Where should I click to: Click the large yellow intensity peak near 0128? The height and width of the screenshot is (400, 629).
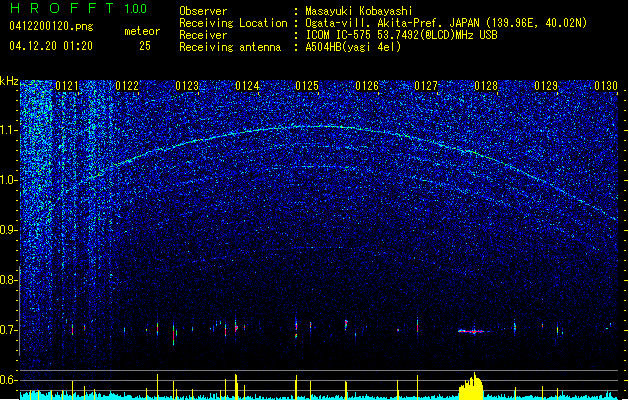(471, 386)
